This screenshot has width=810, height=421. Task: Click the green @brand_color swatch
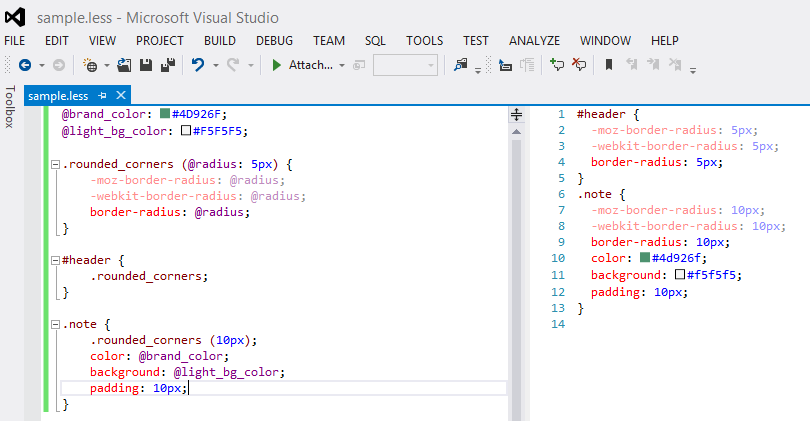click(165, 114)
